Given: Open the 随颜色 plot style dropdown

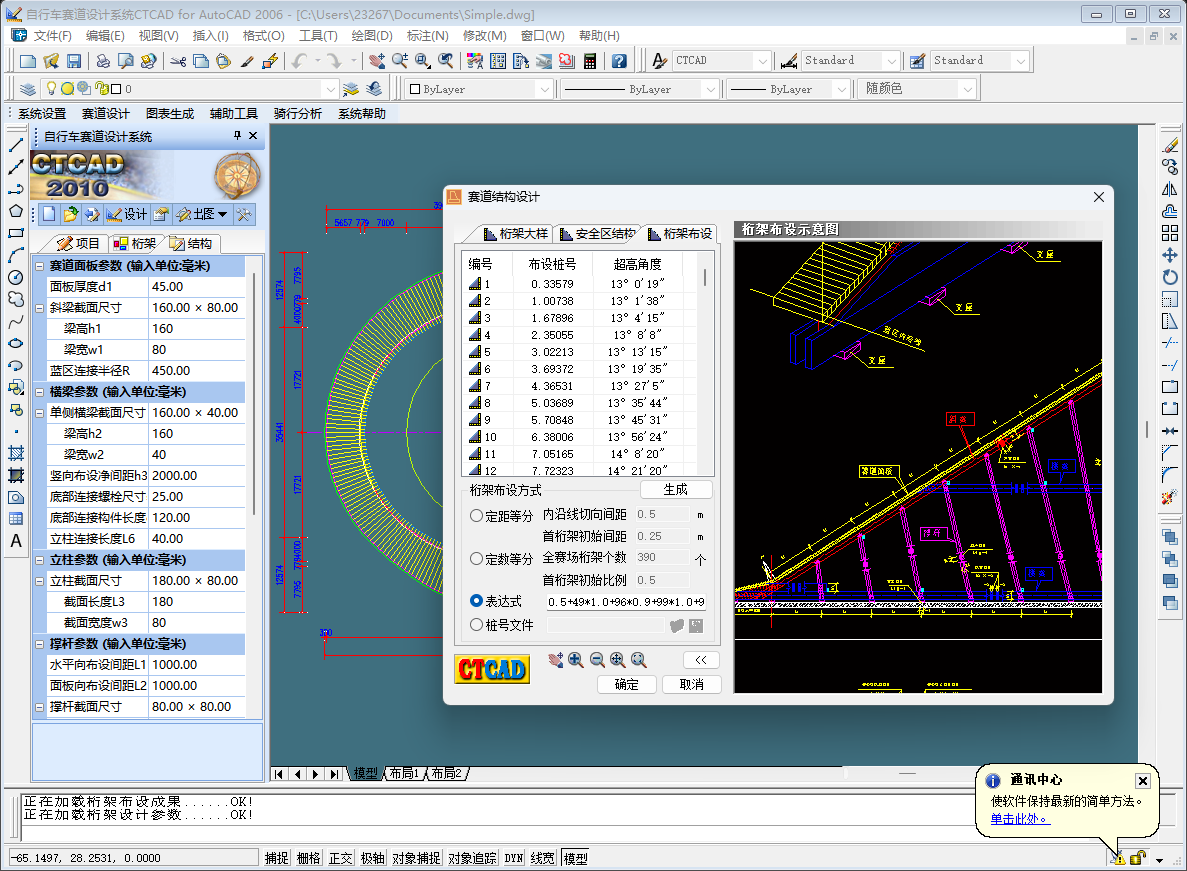Looking at the screenshot, I should click(967, 89).
